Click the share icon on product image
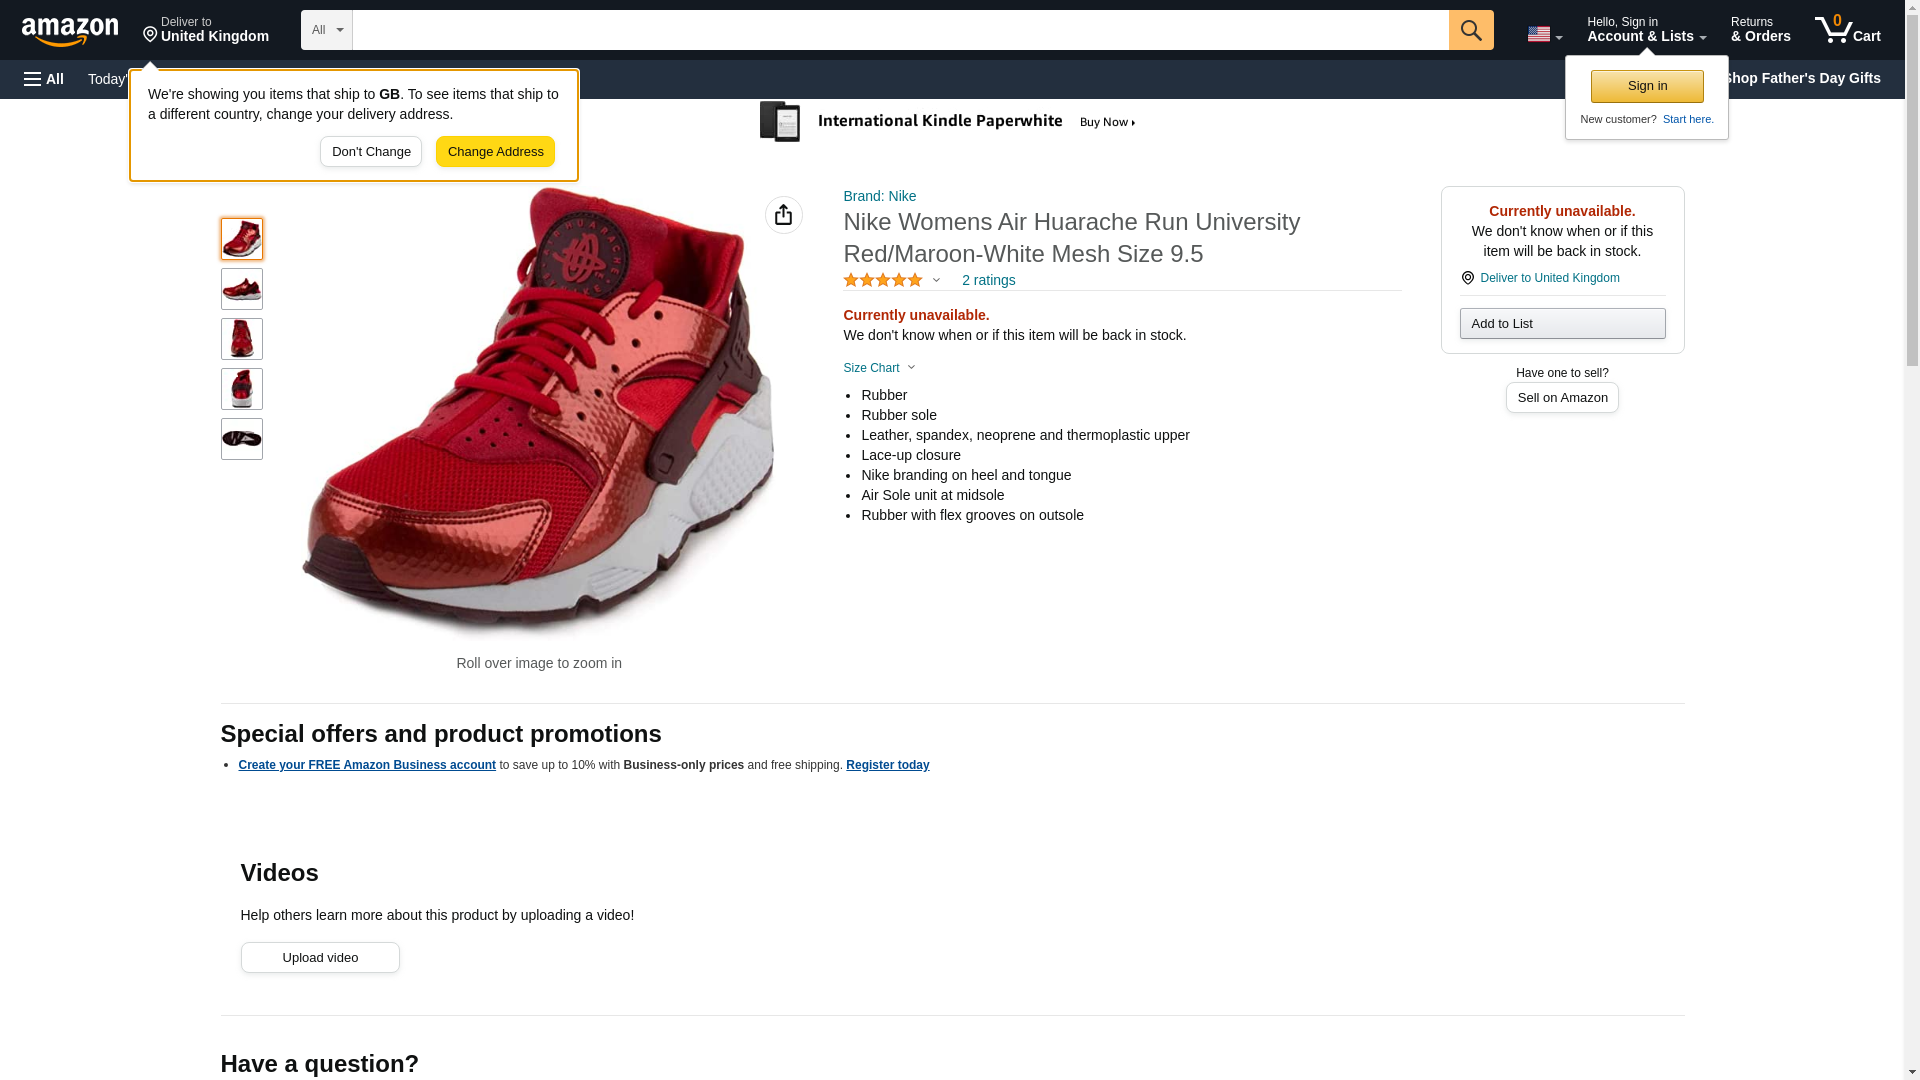 [783, 215]
